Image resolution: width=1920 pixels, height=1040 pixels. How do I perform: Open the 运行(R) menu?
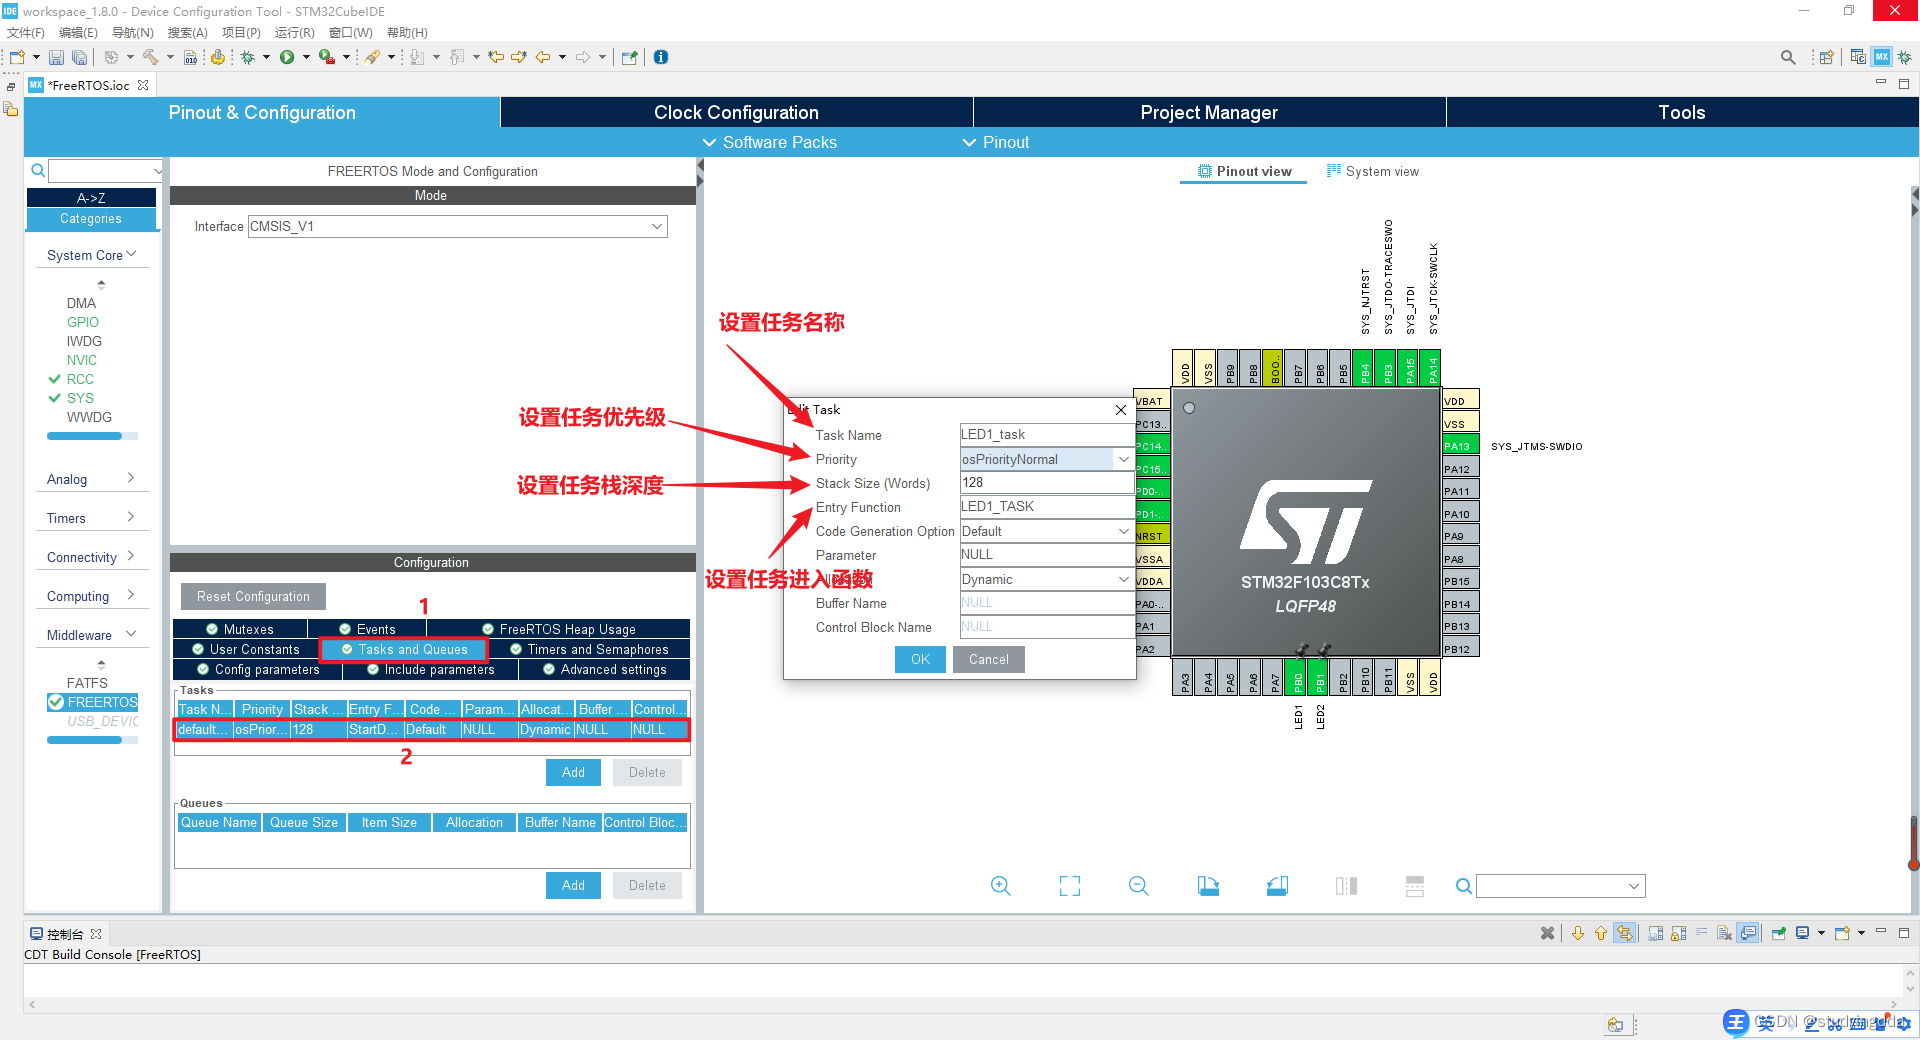295,32
